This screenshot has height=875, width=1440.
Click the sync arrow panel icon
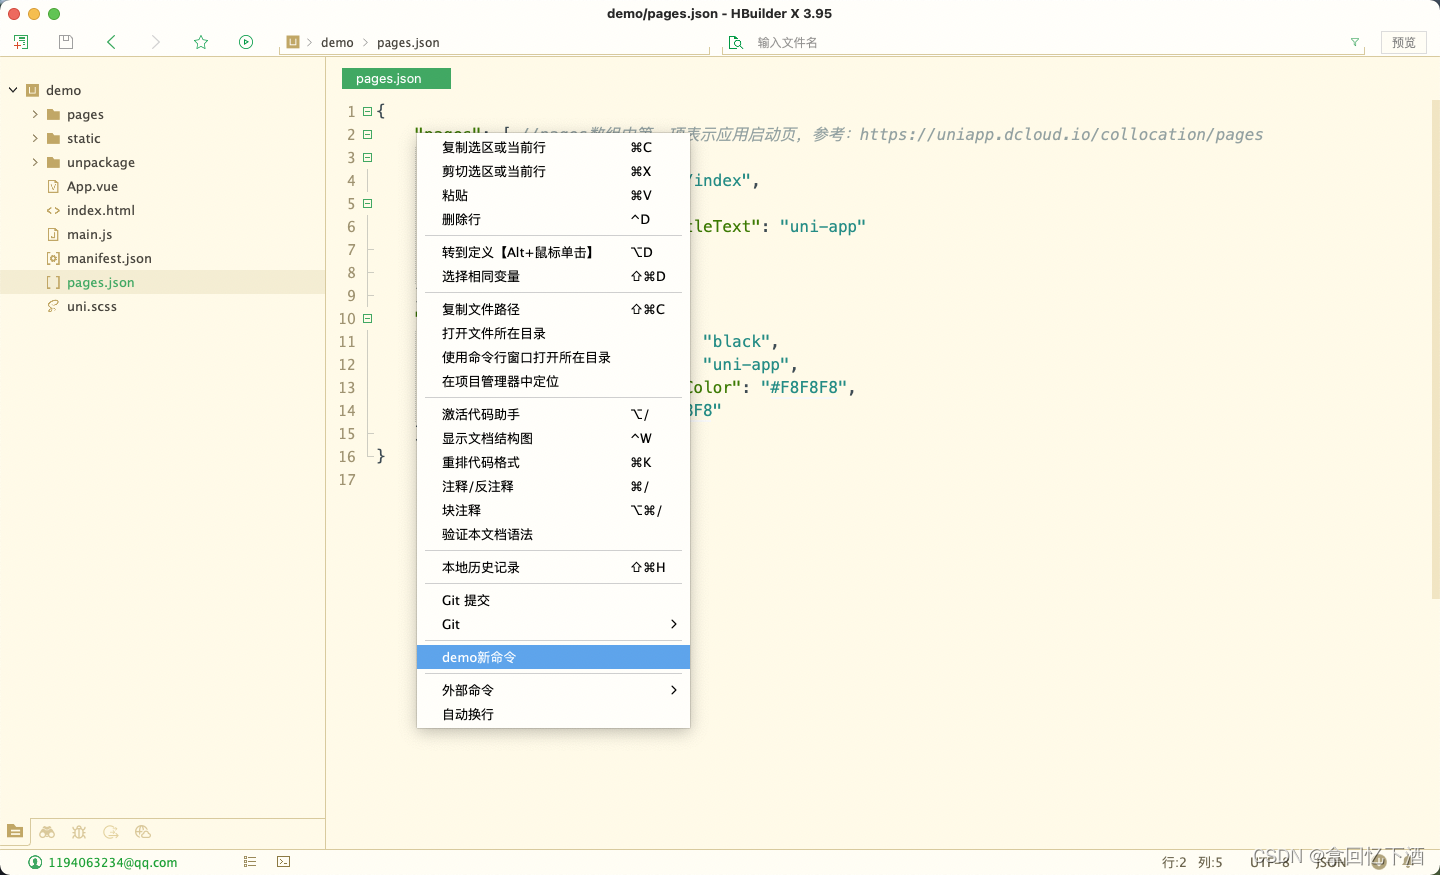point(111,832)
